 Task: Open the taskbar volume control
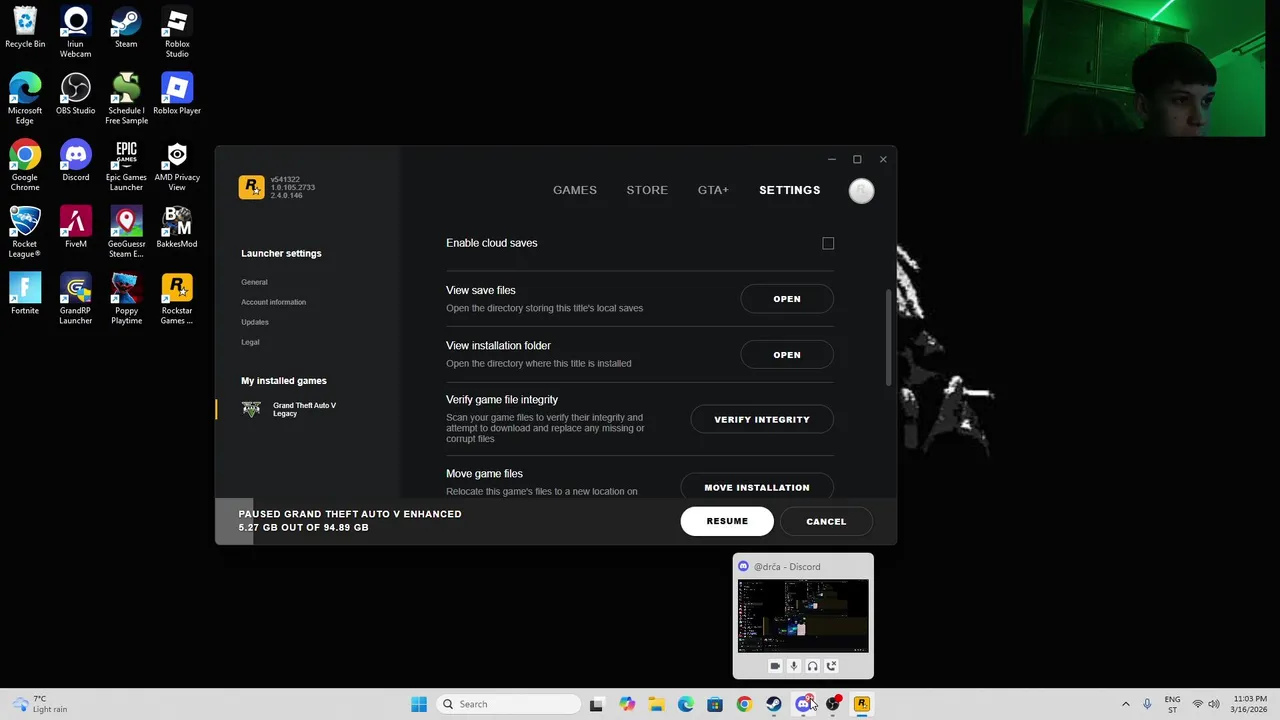(1213, 704)
